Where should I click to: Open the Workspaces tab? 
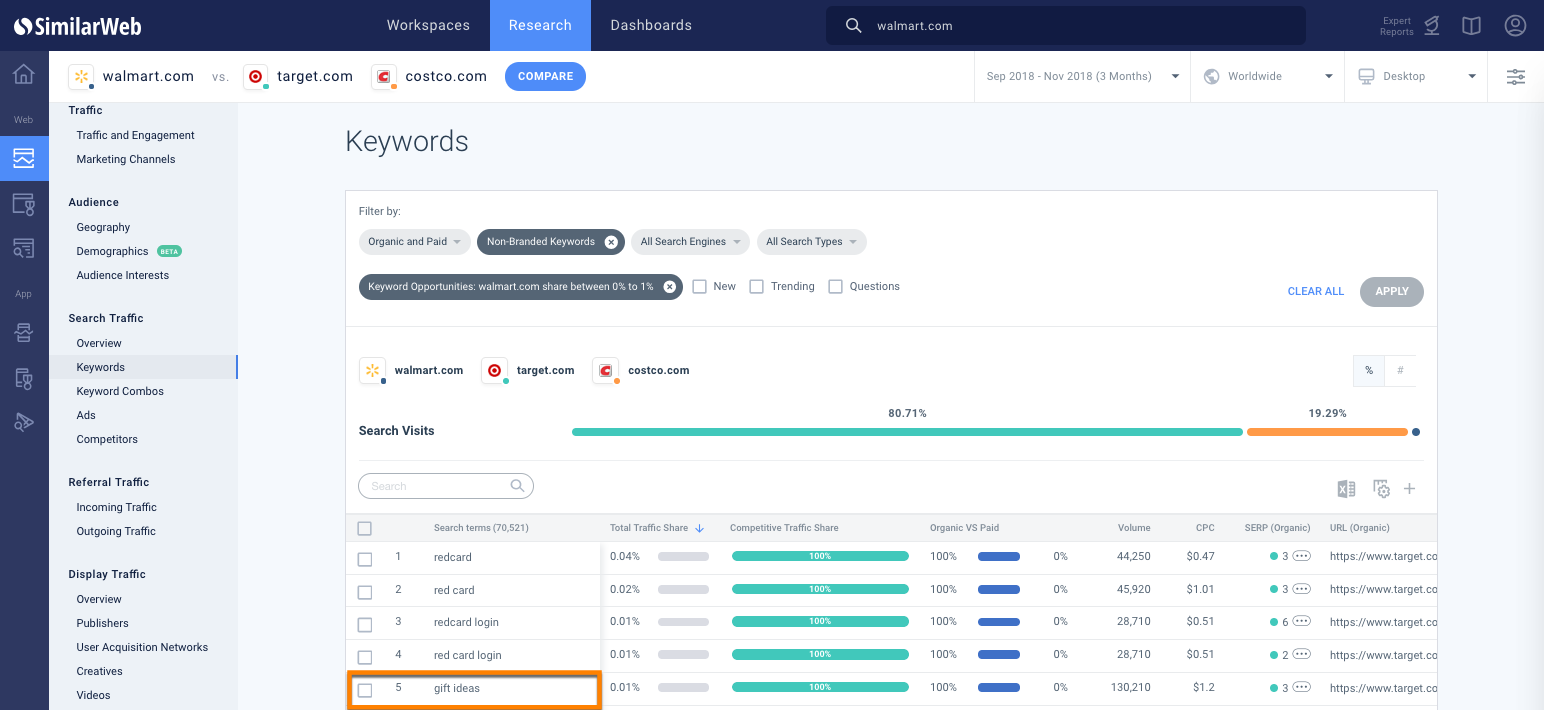(x=428, y=25)
